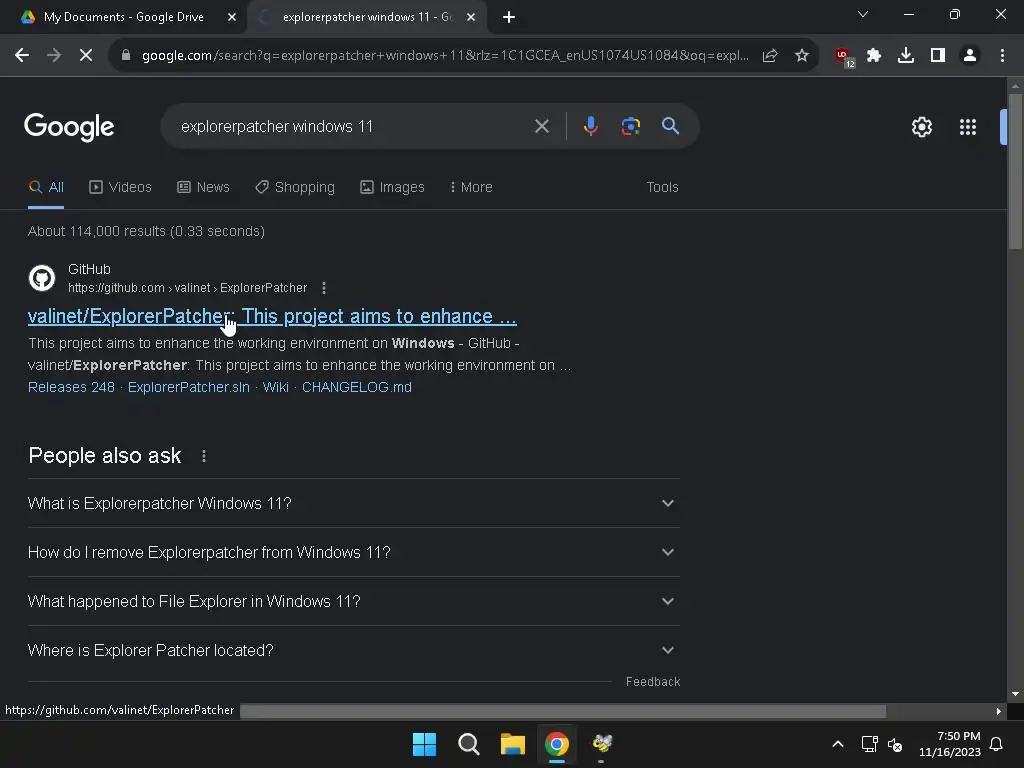The image size is (1024, 768).
Task: Expand How do I remove Explorerpatcher question
Action: pyautogui.click(x=353, y=552)
